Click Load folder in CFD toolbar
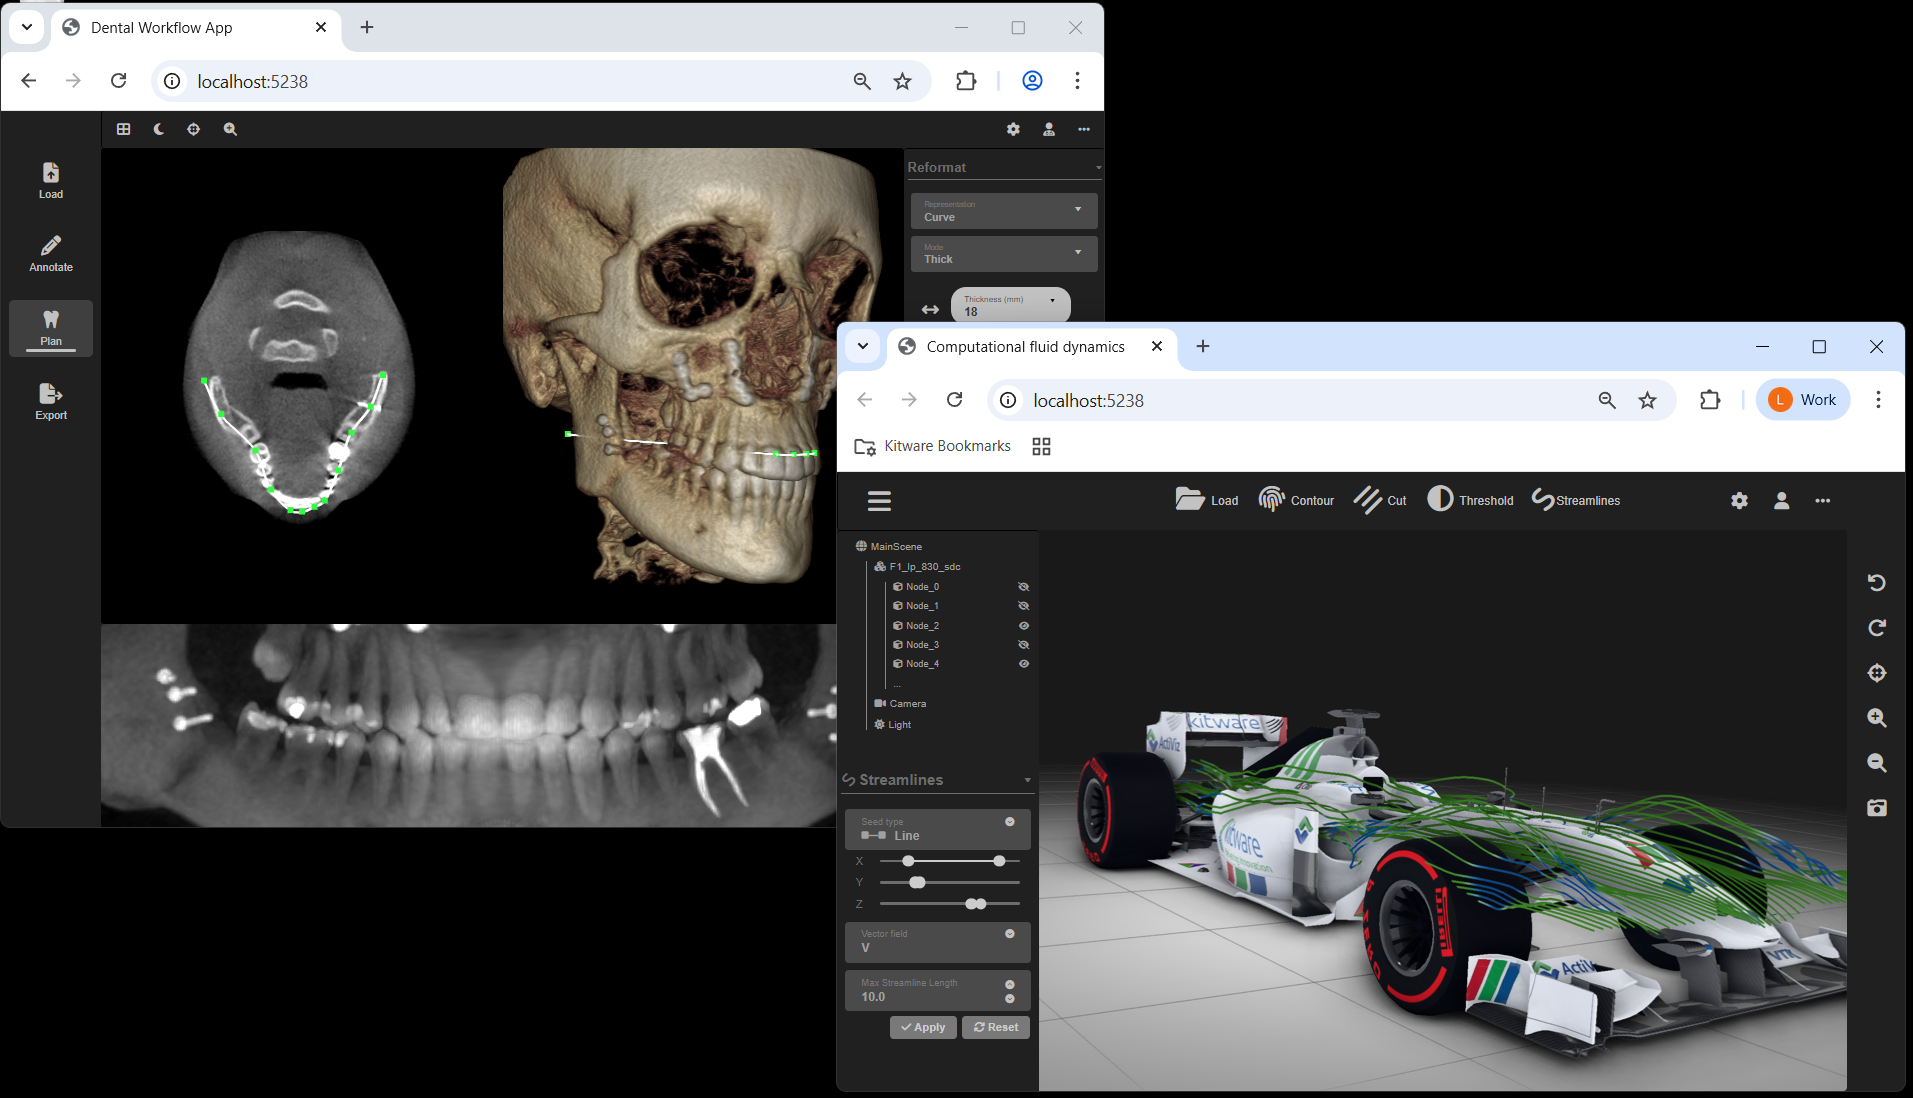Screen dimensions: 1913x1098 [1207, 500]
